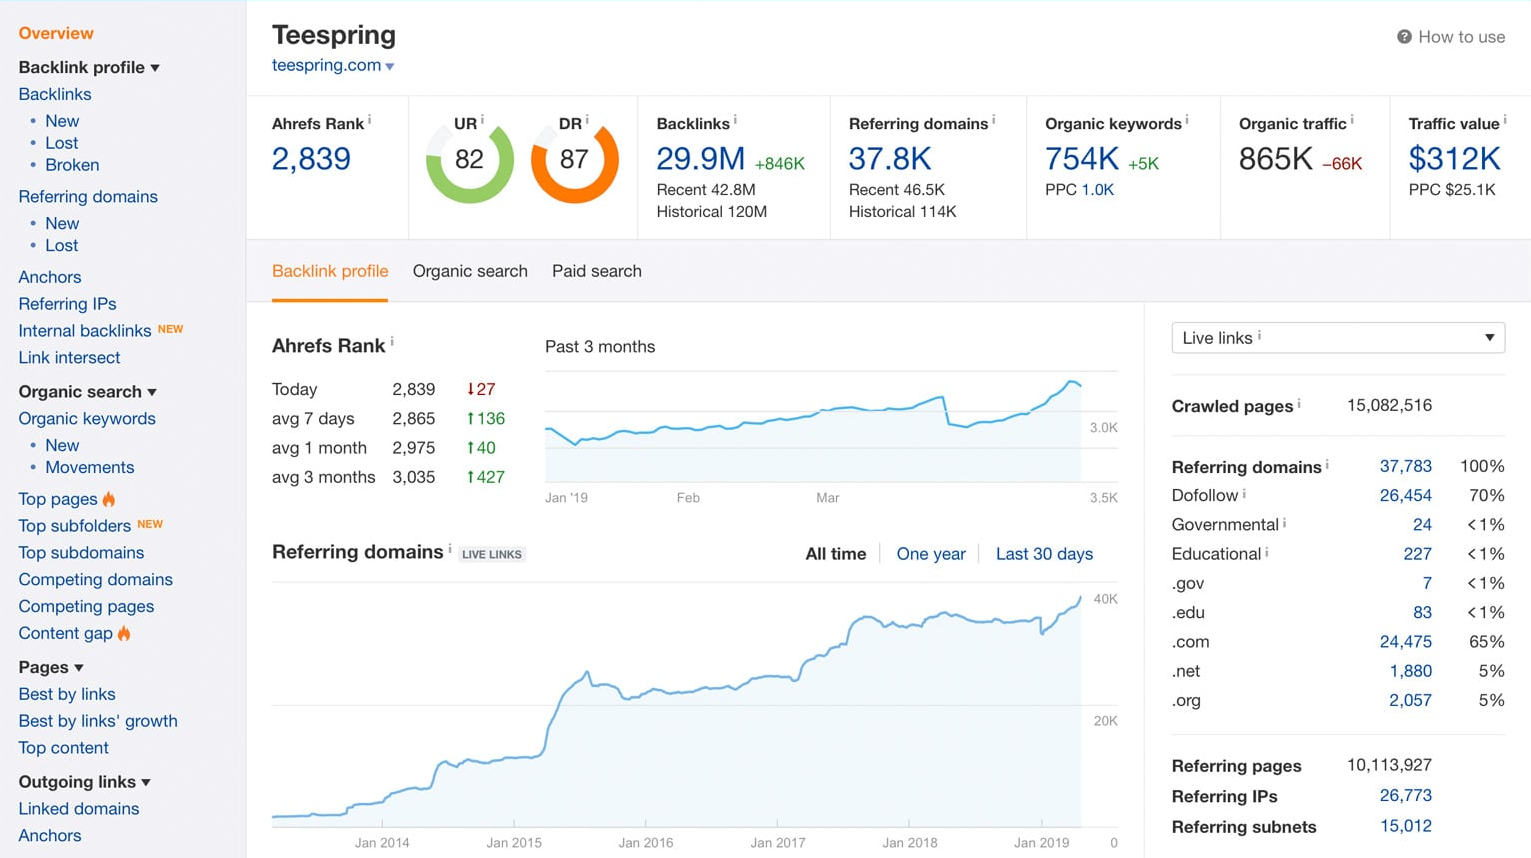The height and width of the screenshot is (858, 1531).
Task: Click the fire icon next to Content gap
Action: [x=124, y=632]
